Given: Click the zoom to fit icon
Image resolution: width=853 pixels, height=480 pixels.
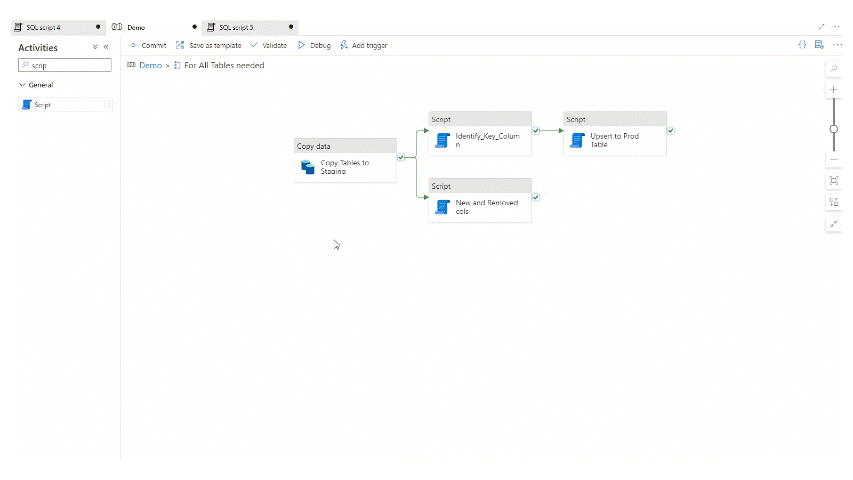Looking at the screenshot, I should click(834, 181).
